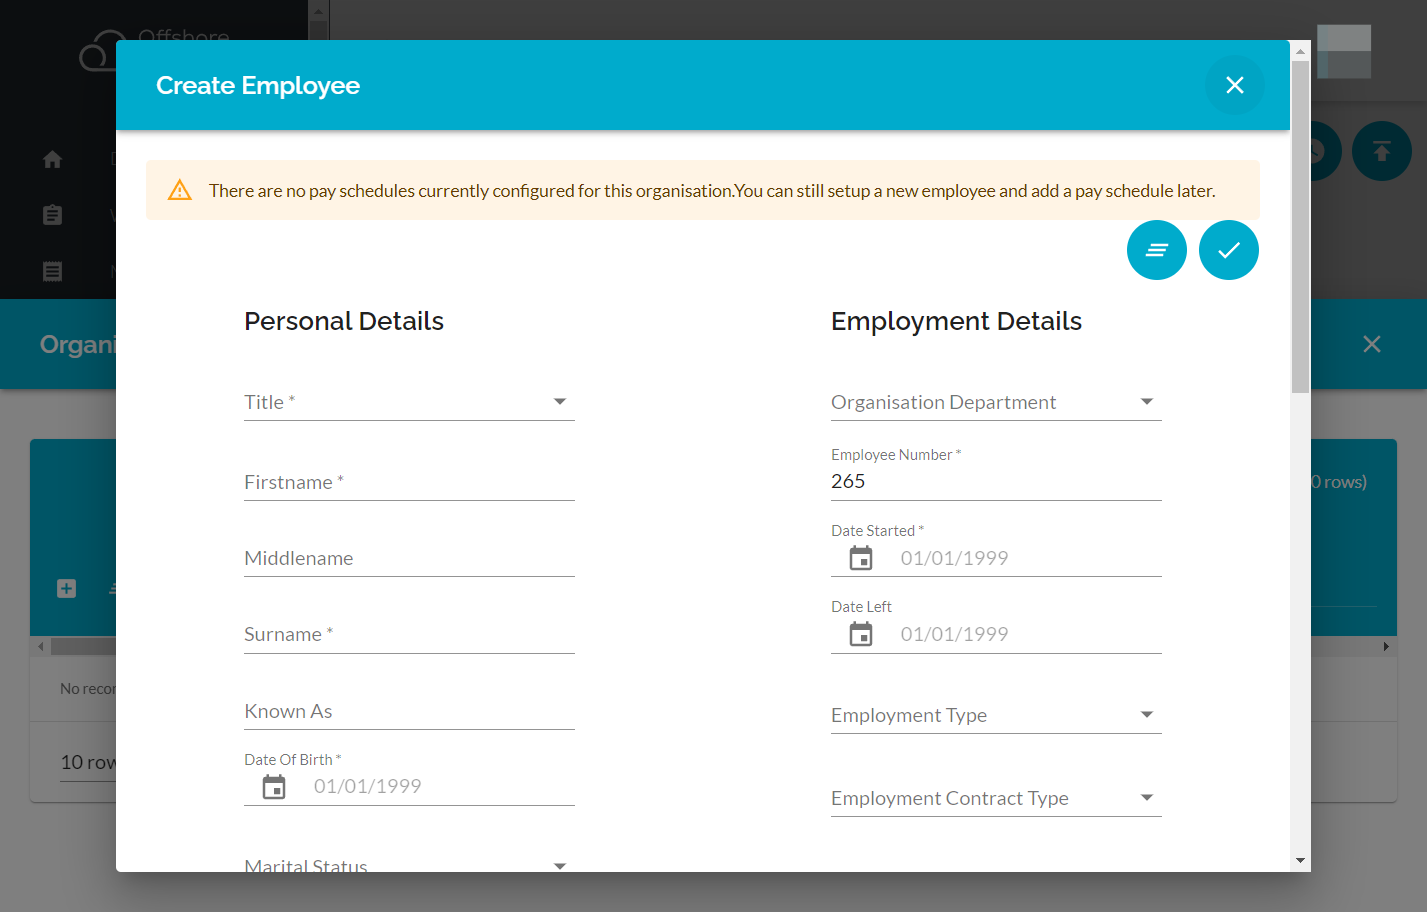Click the upload arrow button in background

click(1382, 151)
